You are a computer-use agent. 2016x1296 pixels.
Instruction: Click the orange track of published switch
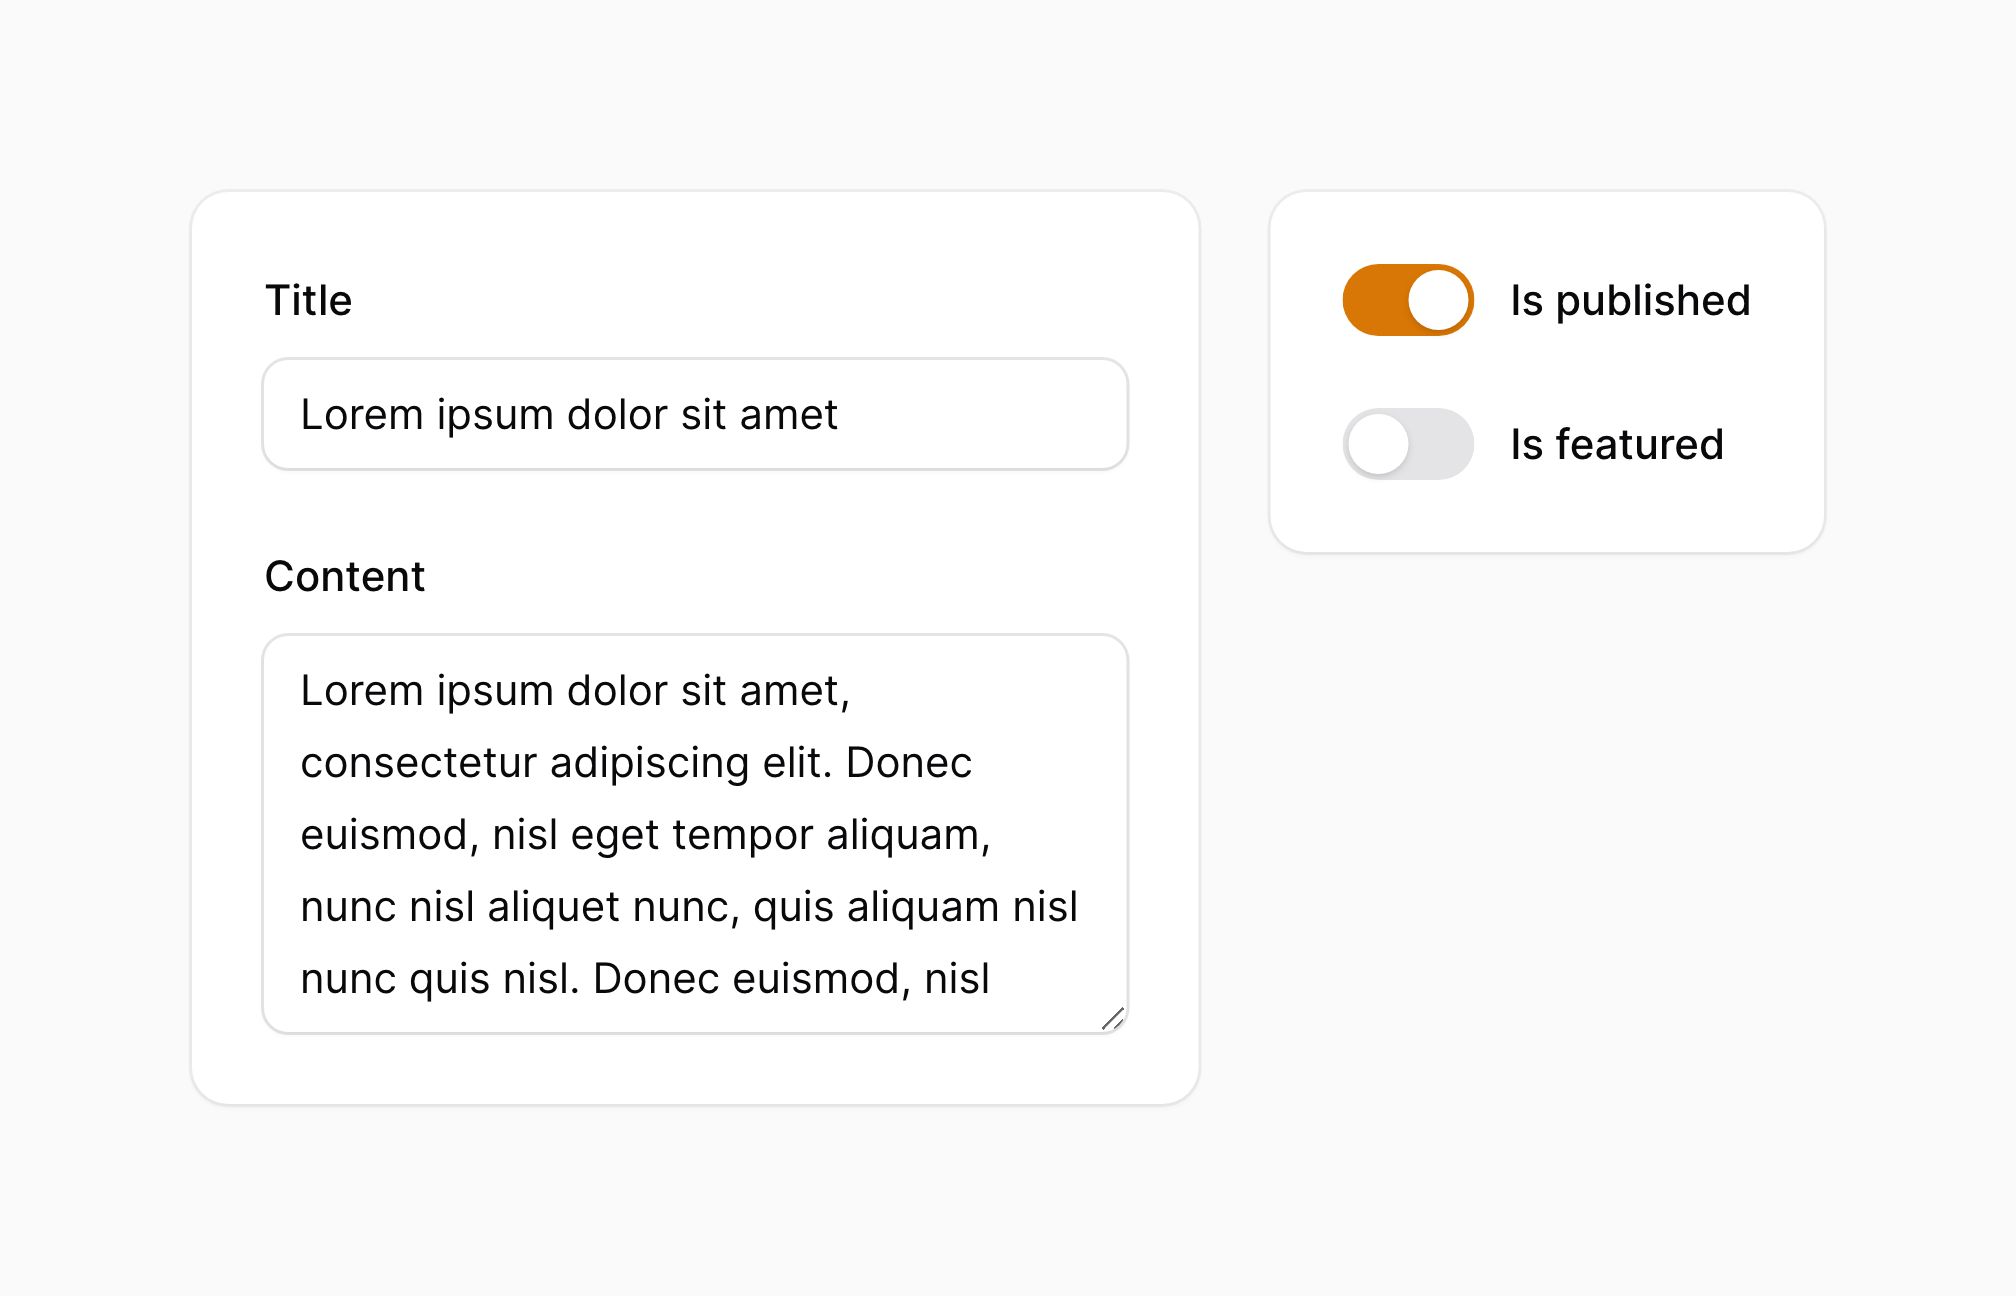(x=1375, y=300)
